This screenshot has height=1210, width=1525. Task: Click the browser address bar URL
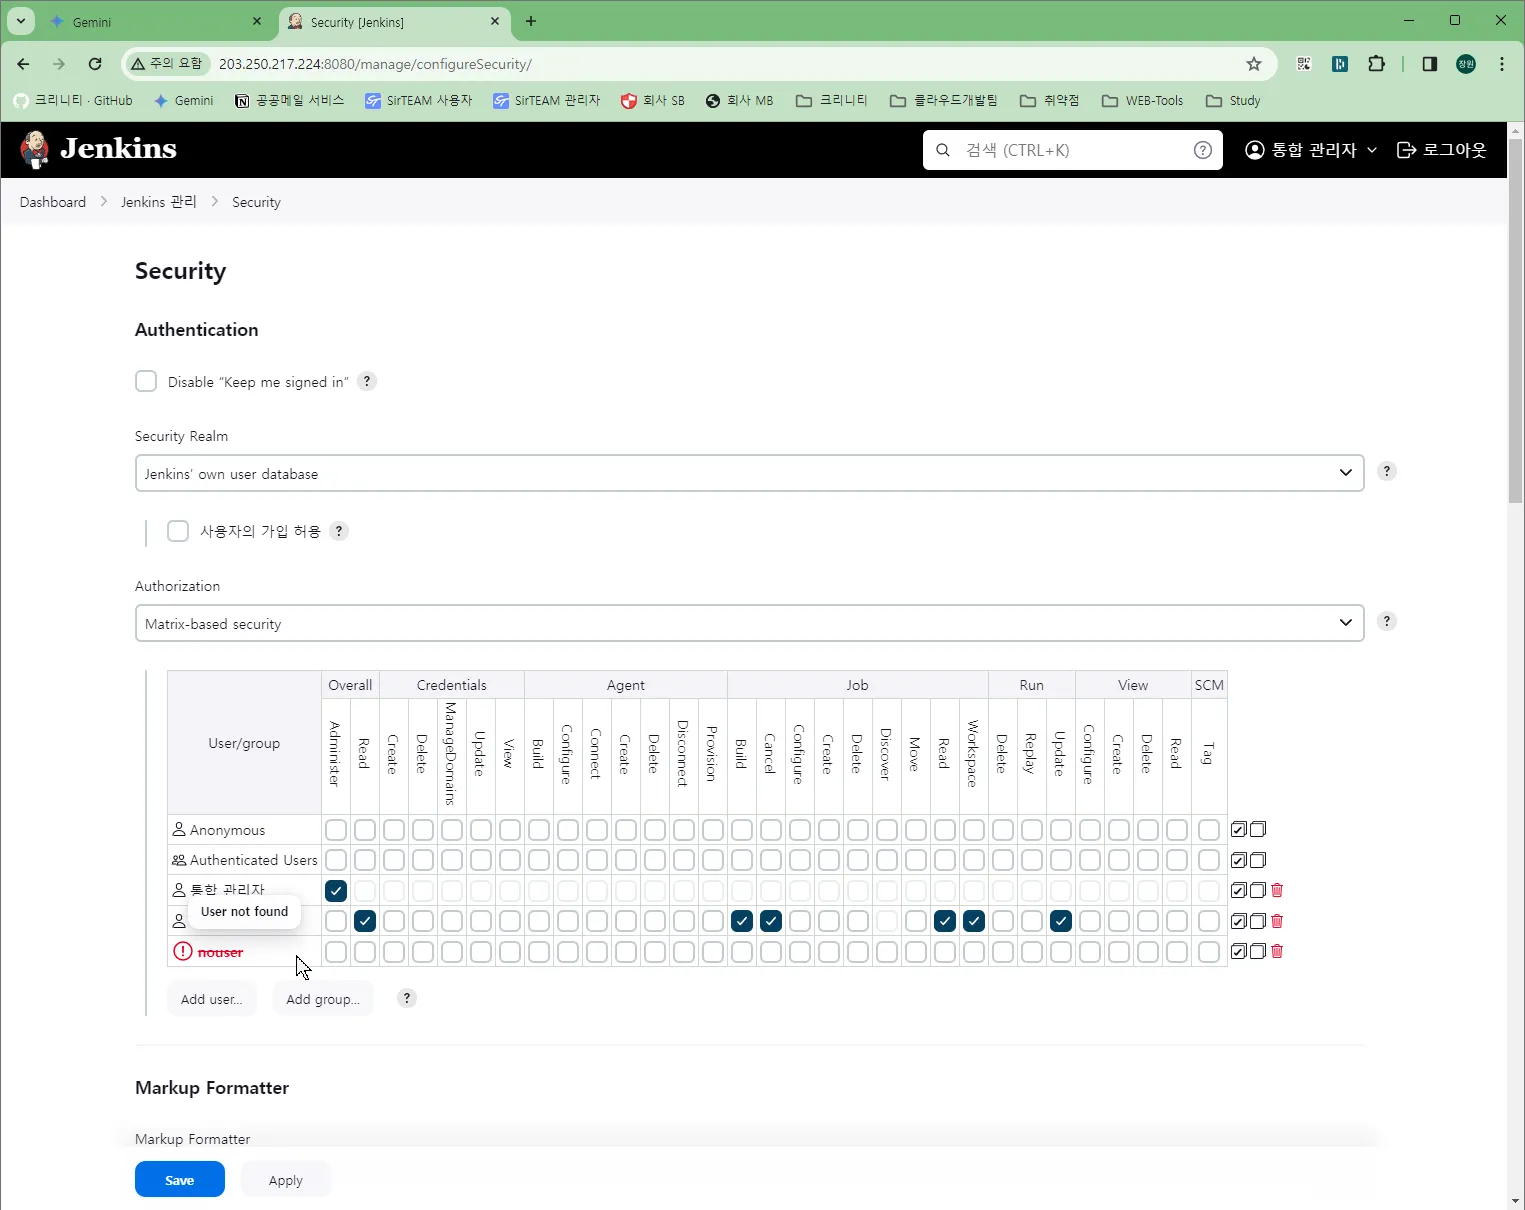(375, 64)
